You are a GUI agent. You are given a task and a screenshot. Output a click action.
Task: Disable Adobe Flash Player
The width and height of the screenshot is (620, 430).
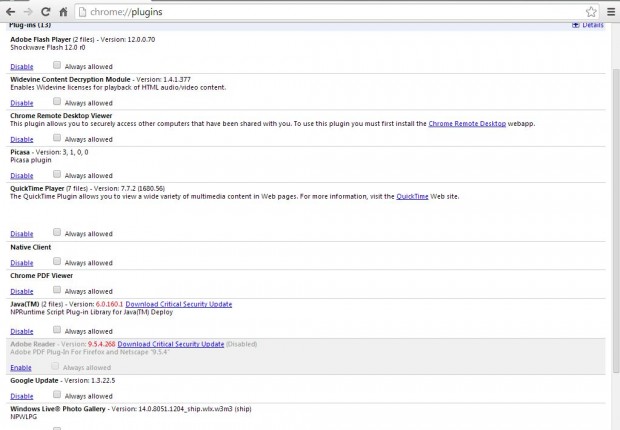[22, 67]
